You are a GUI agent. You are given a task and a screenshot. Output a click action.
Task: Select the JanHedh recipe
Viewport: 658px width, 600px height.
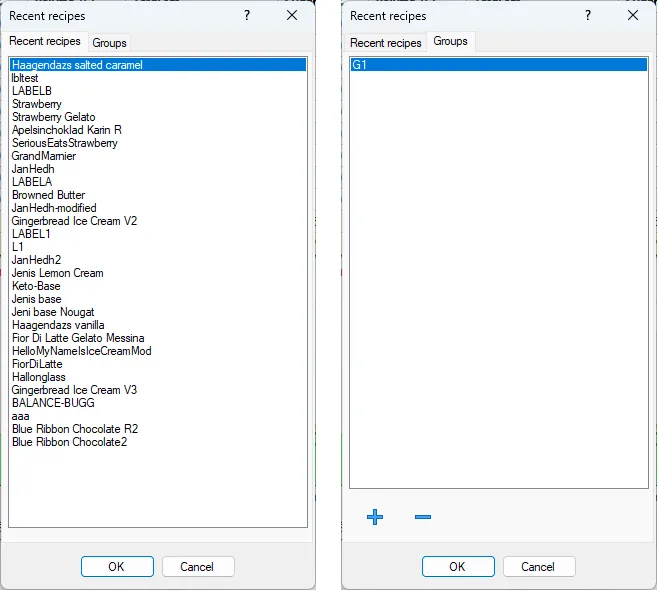click(x=158, y=169)
